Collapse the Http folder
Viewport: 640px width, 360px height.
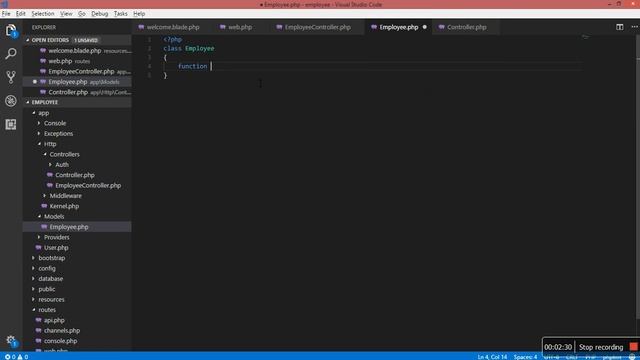click(x=40, y=144)
